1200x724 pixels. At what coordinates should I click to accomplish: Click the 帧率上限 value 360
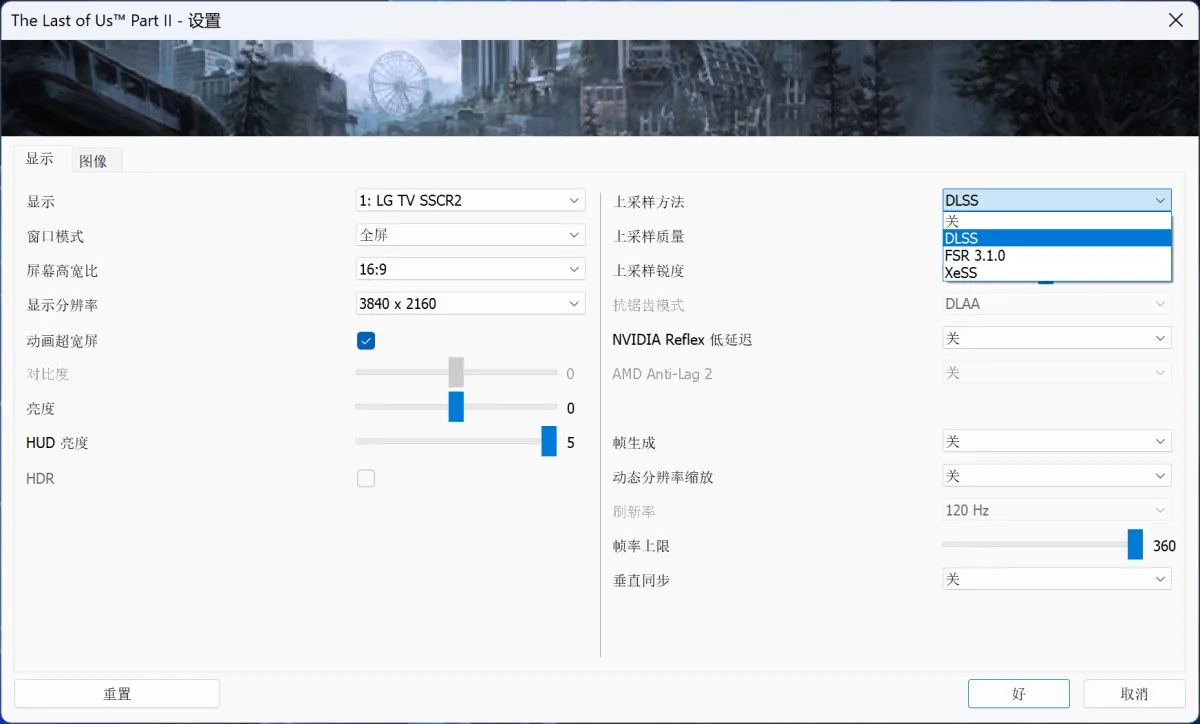[x=1164, y=546]
